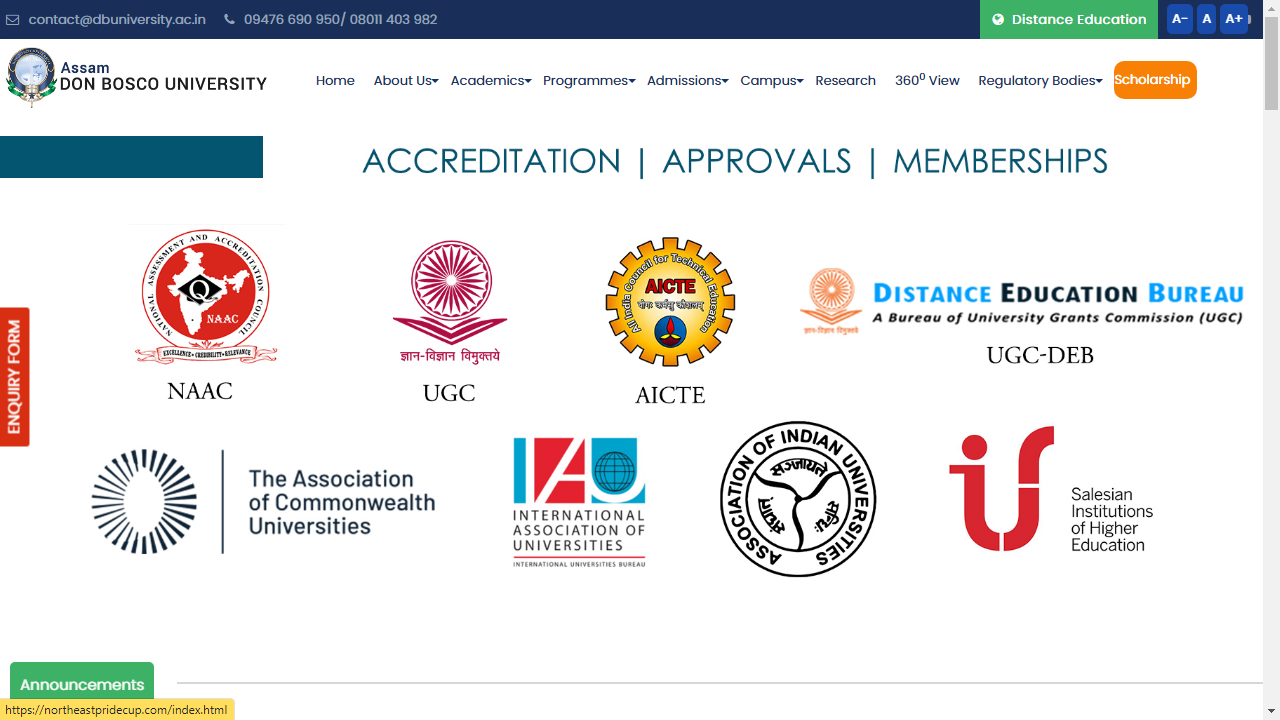Click the NAAC accreditation logo
This screenshot has width=1280, height=720.
206,297
